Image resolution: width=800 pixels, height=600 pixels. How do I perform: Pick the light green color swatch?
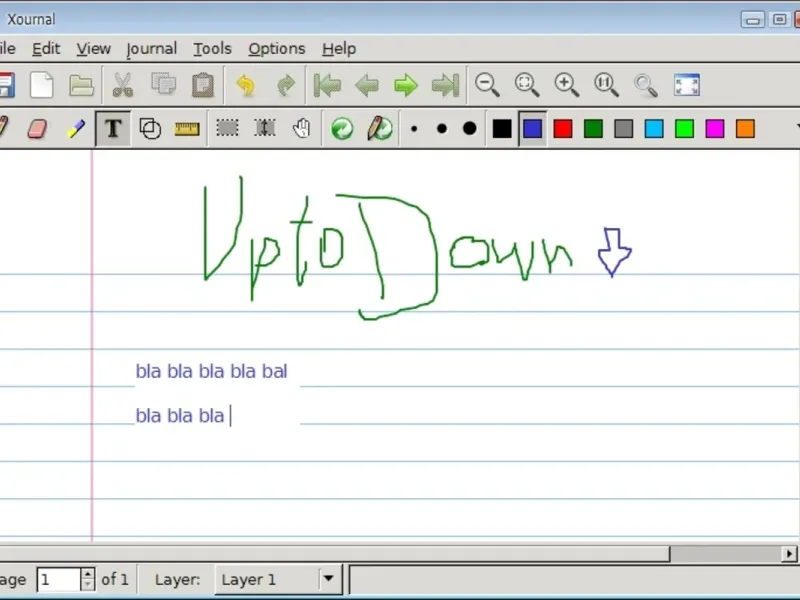click(x=684, y=129)
